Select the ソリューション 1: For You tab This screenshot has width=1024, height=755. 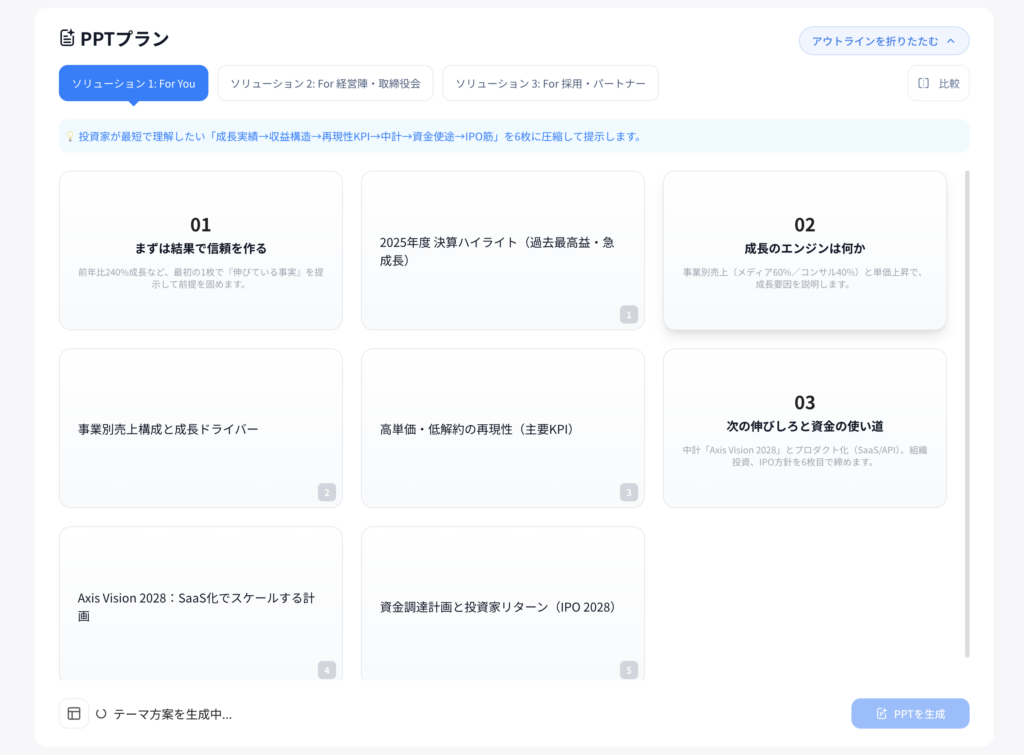133,83
